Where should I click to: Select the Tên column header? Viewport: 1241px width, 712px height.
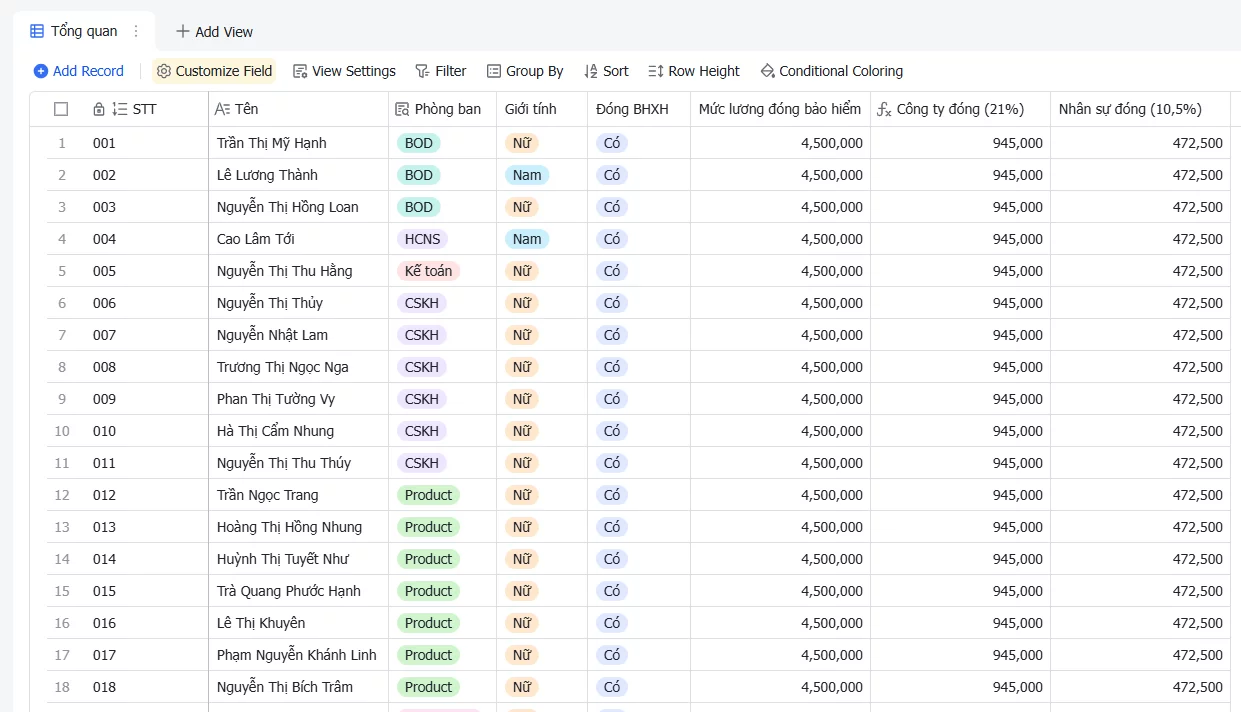(298, 109)
